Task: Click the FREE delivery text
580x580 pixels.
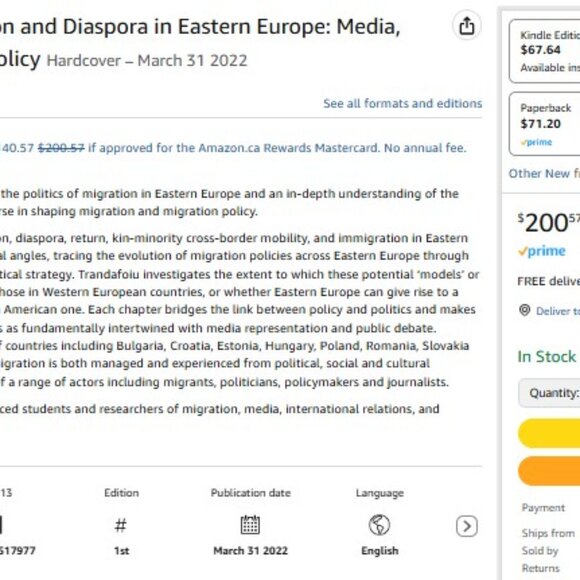Action: click(x=549, y=281)
